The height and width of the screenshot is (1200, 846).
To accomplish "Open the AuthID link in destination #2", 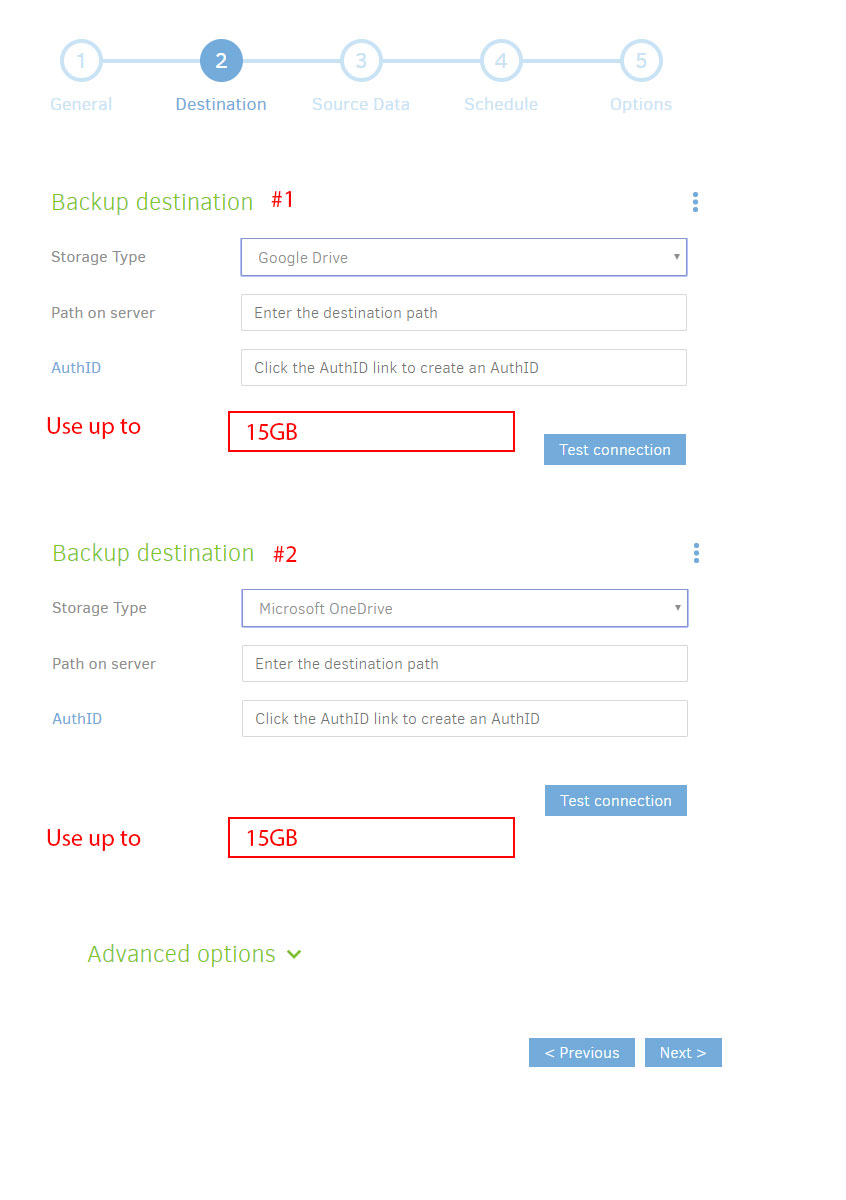I will pos(77,719).
